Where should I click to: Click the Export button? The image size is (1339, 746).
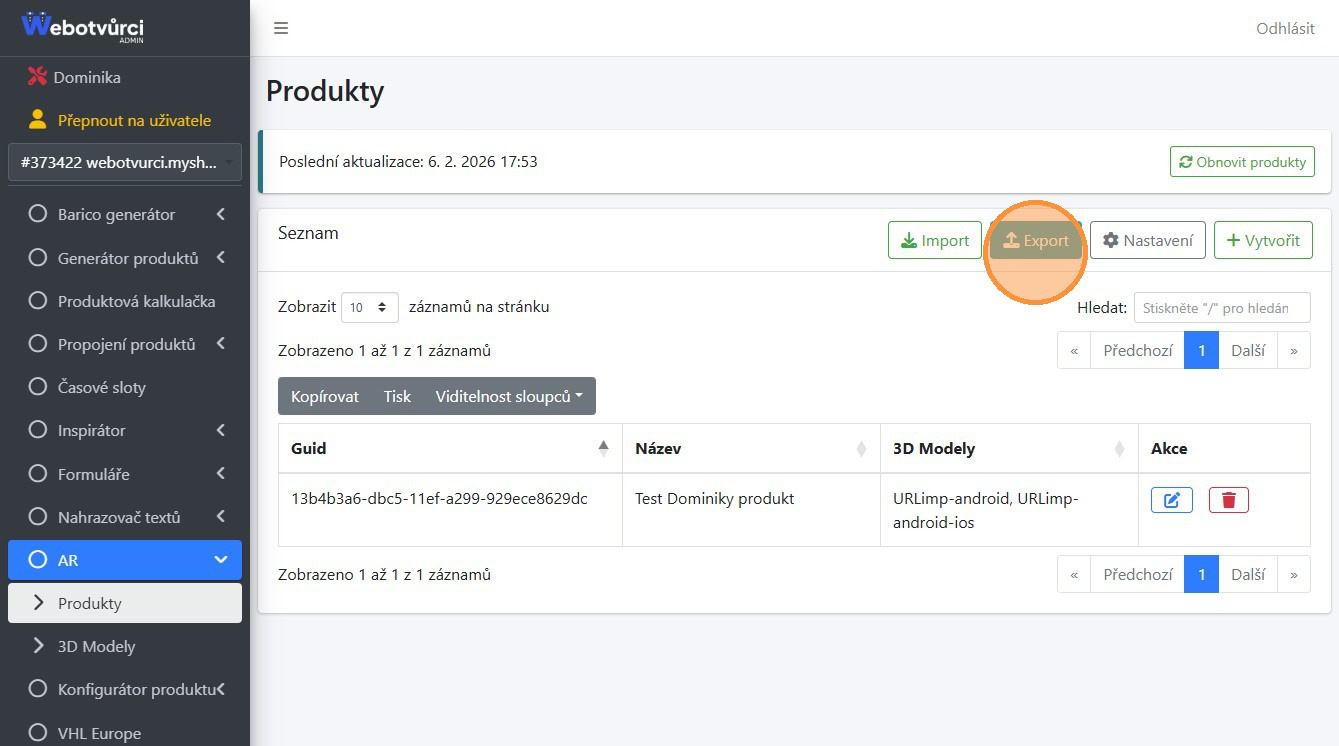pos(1036,240)
